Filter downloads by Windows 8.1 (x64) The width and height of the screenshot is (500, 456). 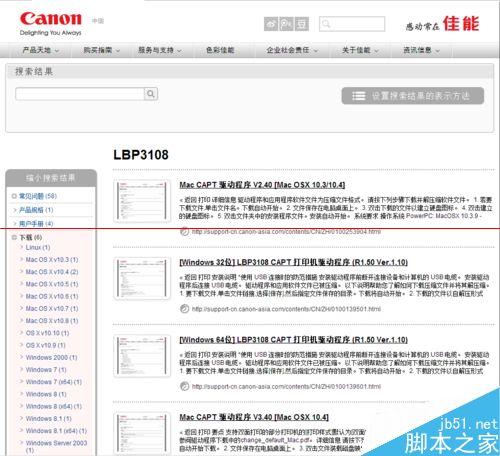(56, 431)
